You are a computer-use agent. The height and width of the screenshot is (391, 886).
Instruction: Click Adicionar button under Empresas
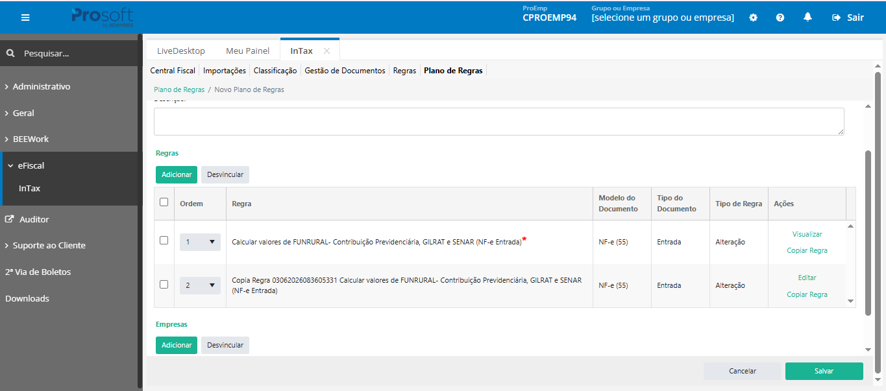177,345
